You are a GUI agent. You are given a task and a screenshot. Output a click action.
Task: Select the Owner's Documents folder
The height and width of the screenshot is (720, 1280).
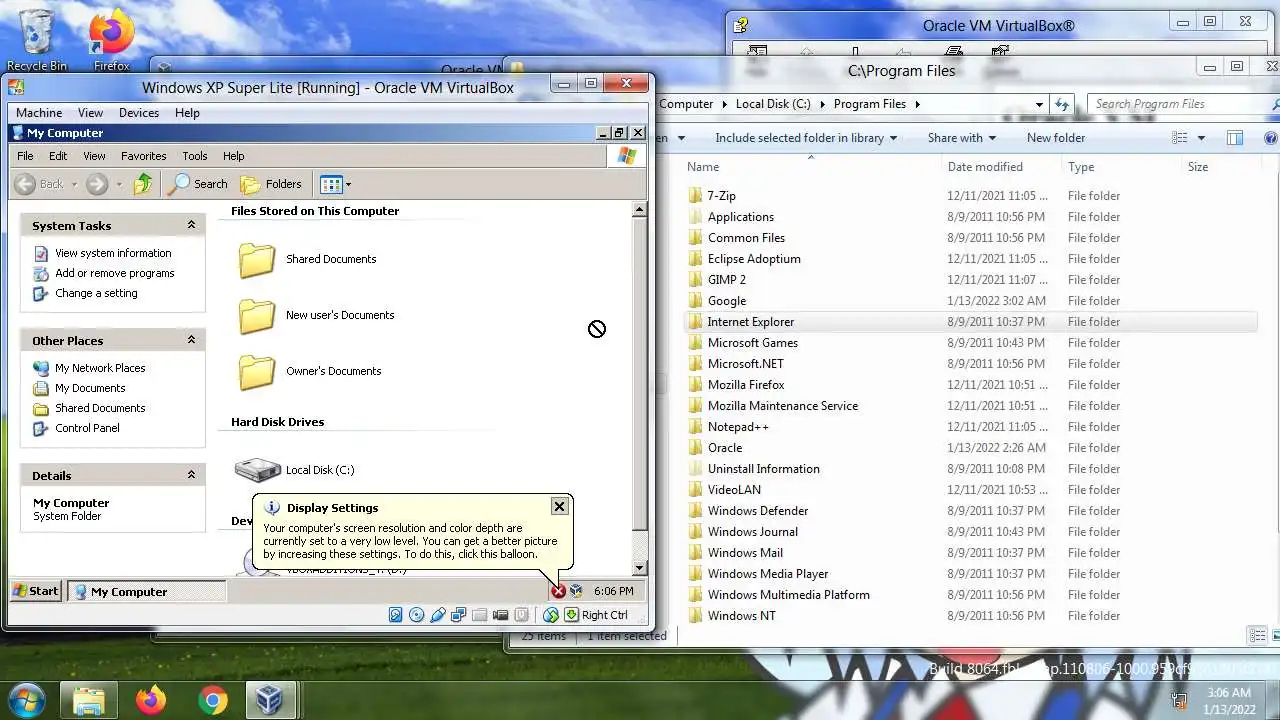coord(310,371)
